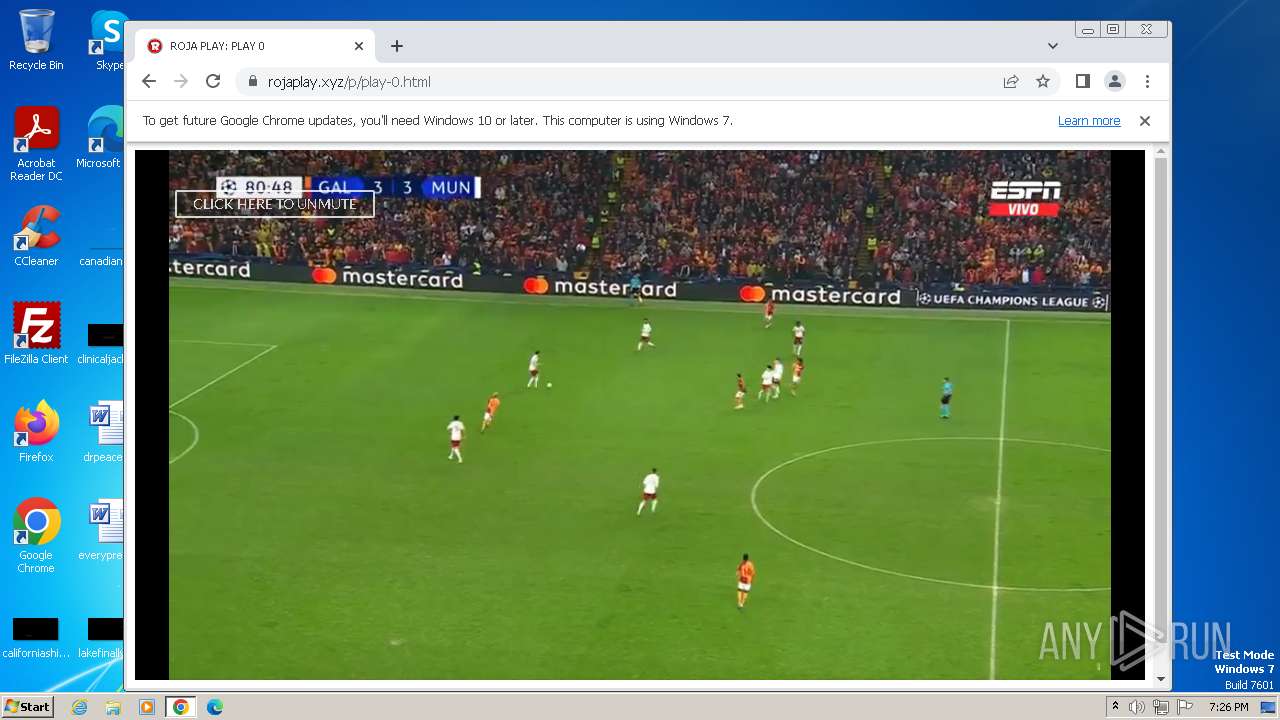Dismiss the Chrome update info bar
This screenshot has height=720, width=1280.
(1145, 121)
